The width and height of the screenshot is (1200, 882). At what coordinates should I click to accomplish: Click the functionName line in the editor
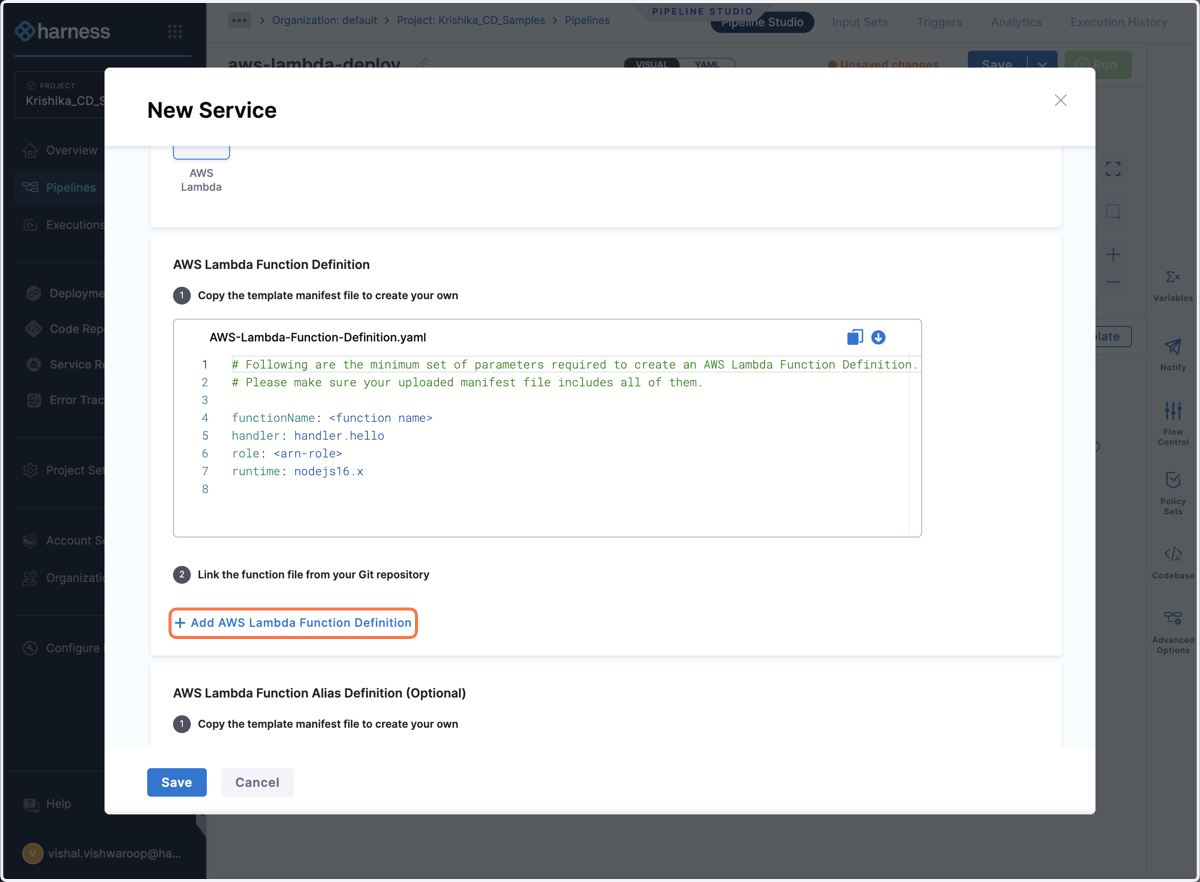click(x=332, y=418)
